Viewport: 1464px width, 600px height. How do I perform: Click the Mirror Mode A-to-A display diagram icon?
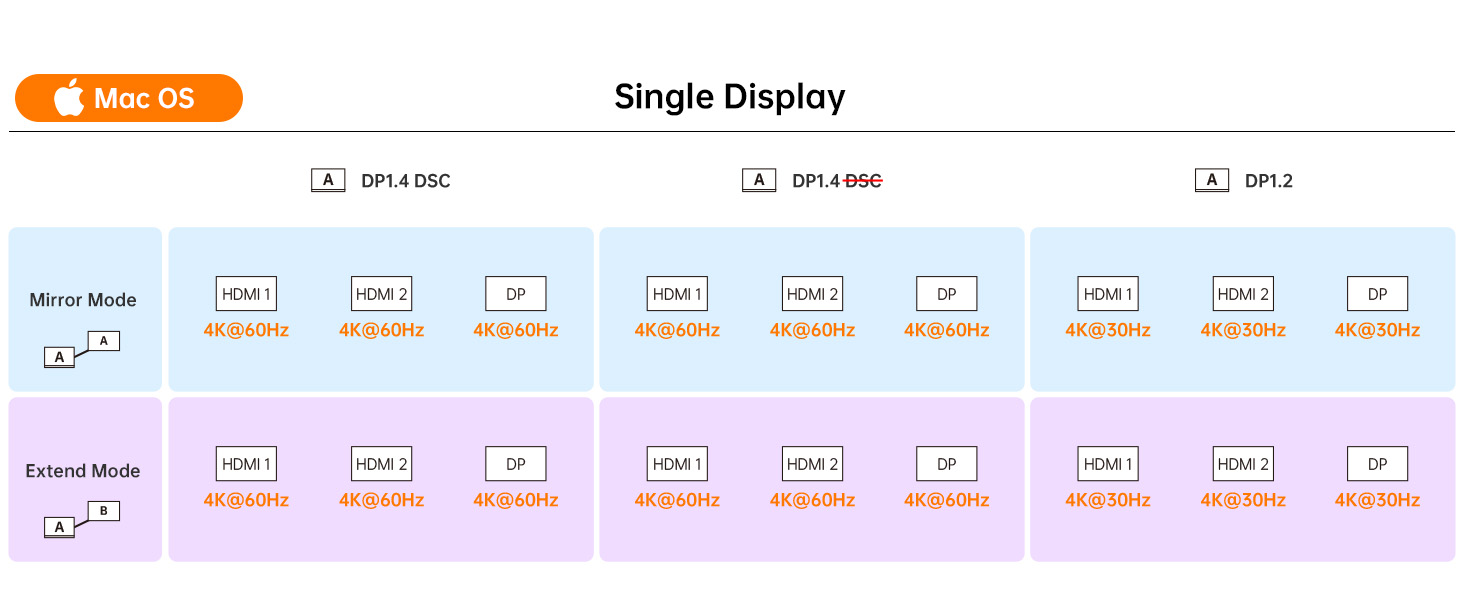tap(82, 349)
